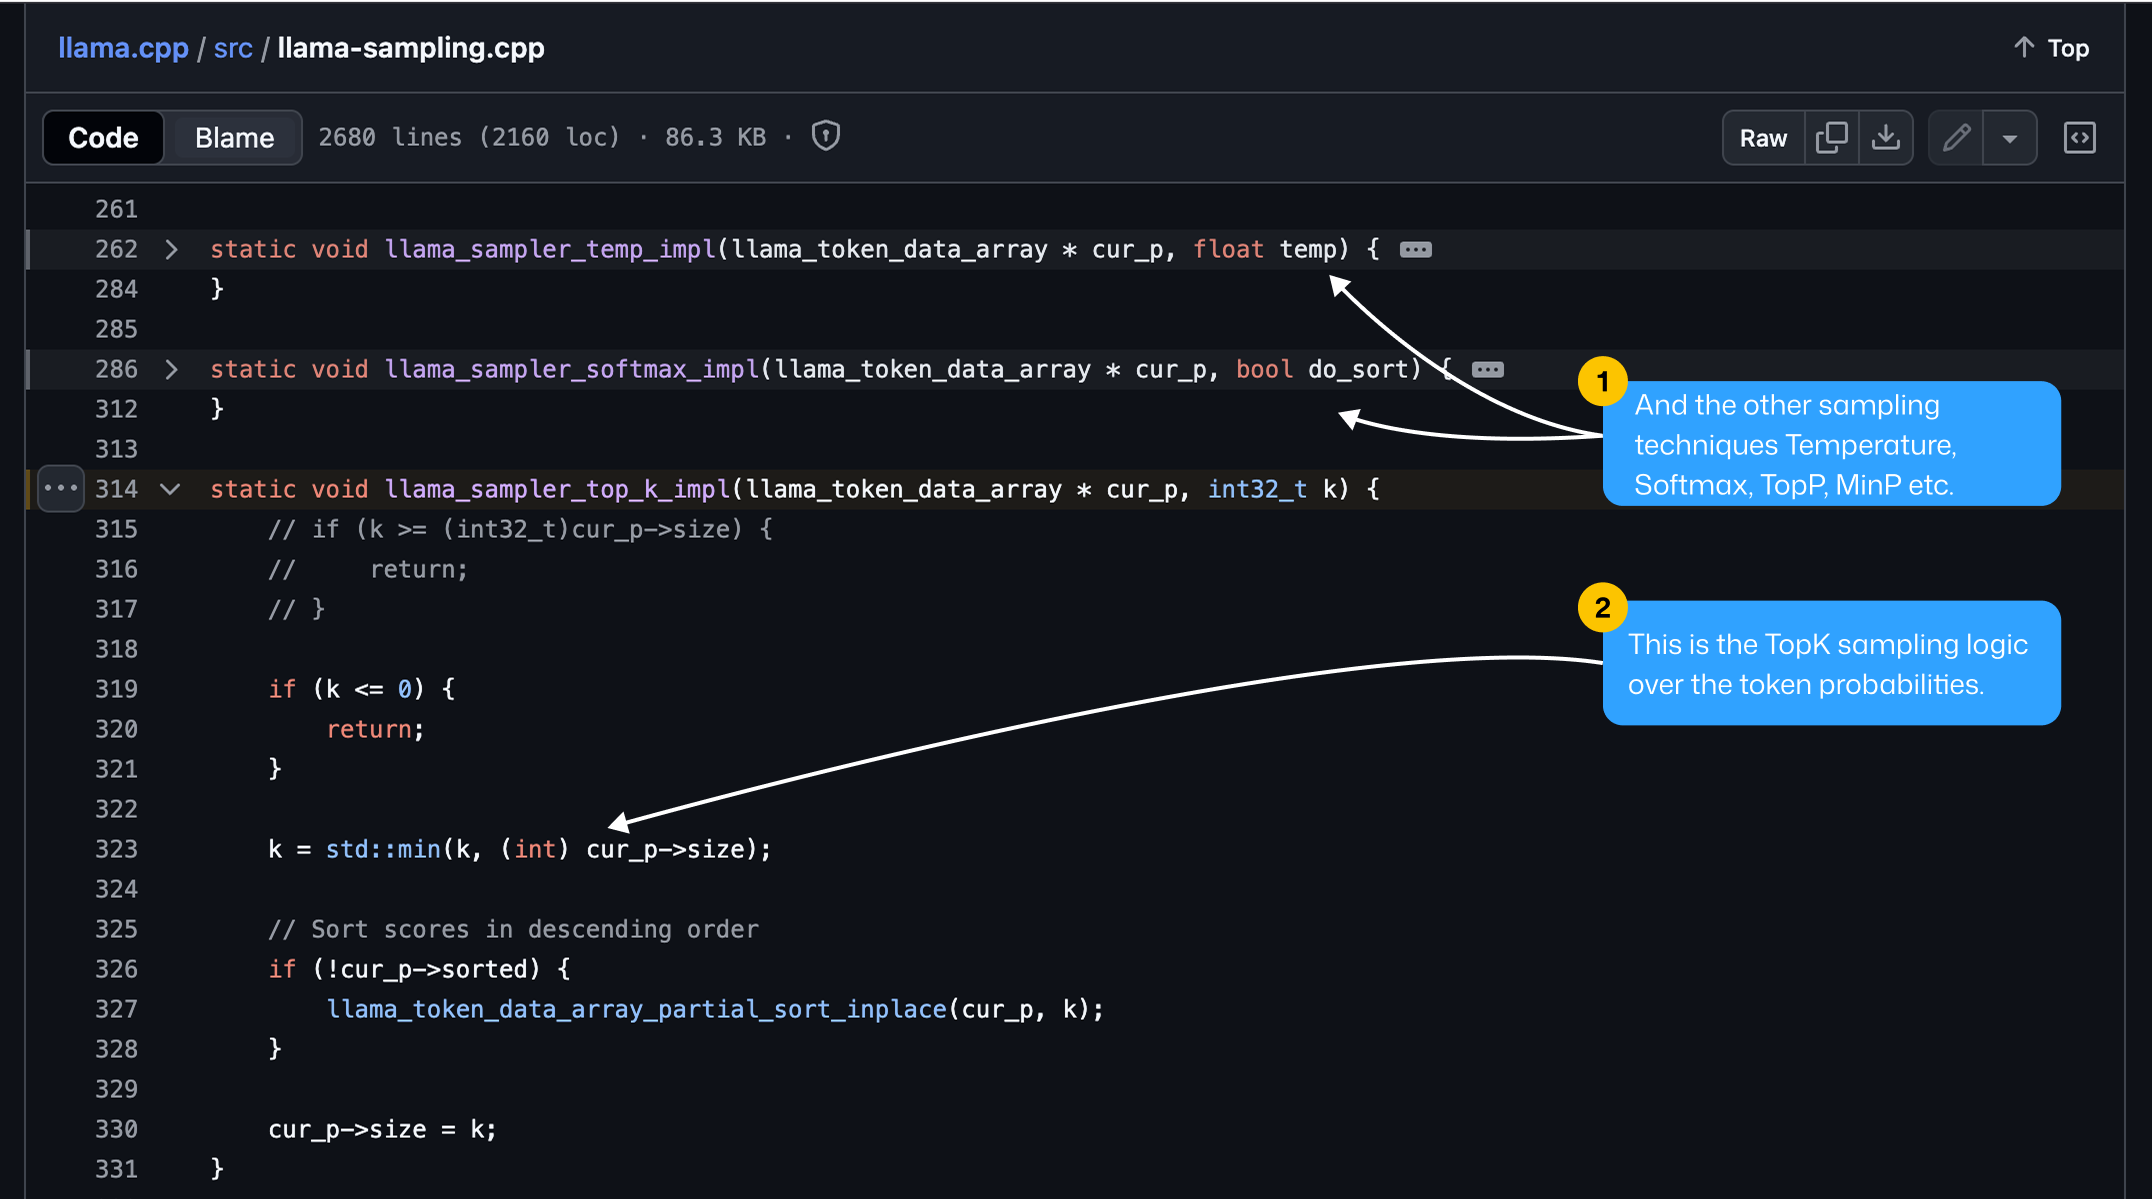Copy raw file contents icon
The height and width of the screenshot is (1199, 2152).
[x=1831, y=137]
